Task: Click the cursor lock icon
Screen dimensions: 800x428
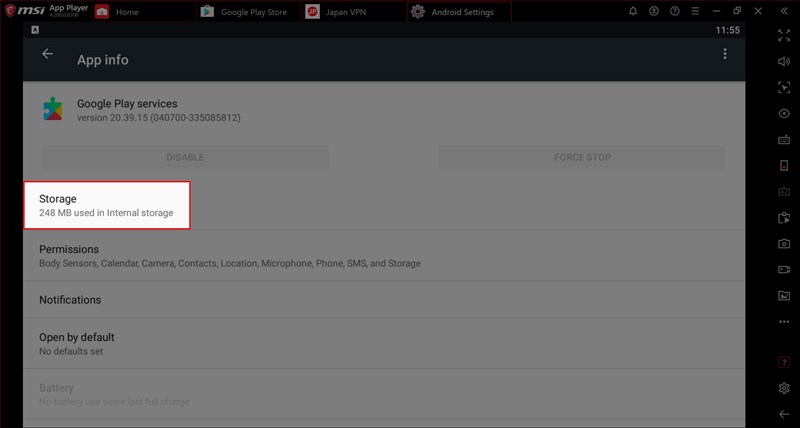Action: 784,87
